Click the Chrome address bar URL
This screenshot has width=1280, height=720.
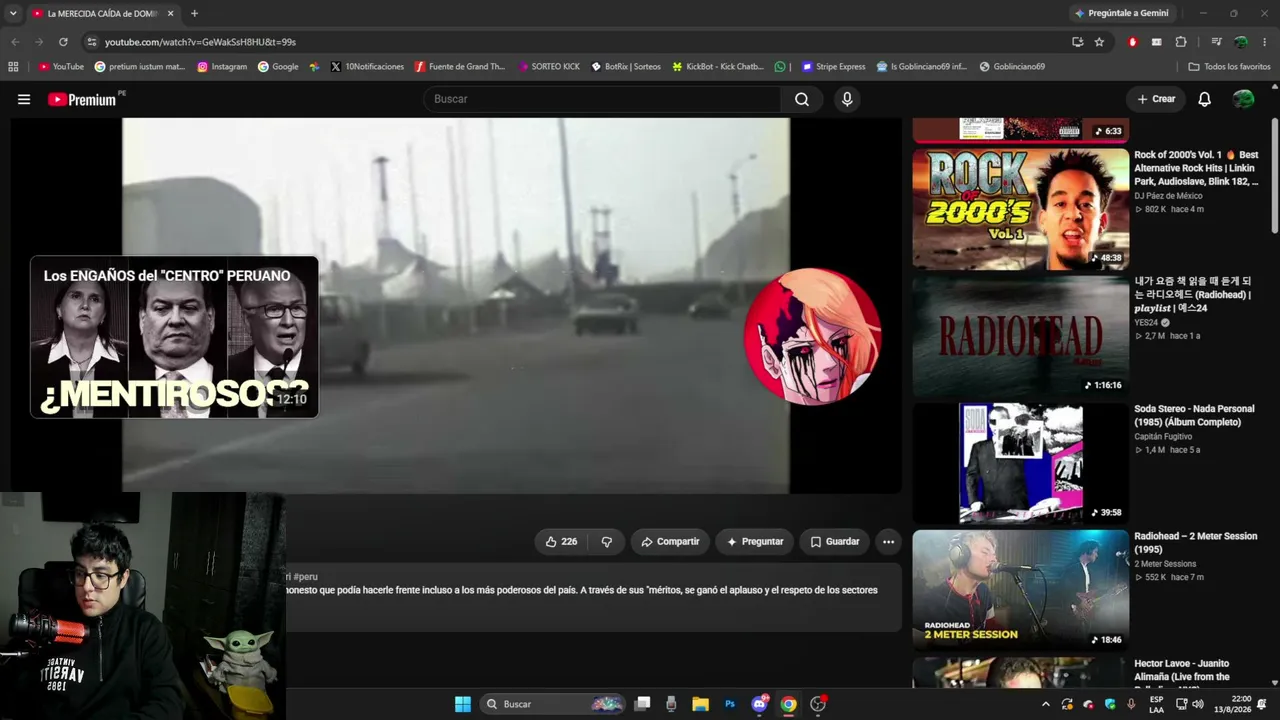200,42
